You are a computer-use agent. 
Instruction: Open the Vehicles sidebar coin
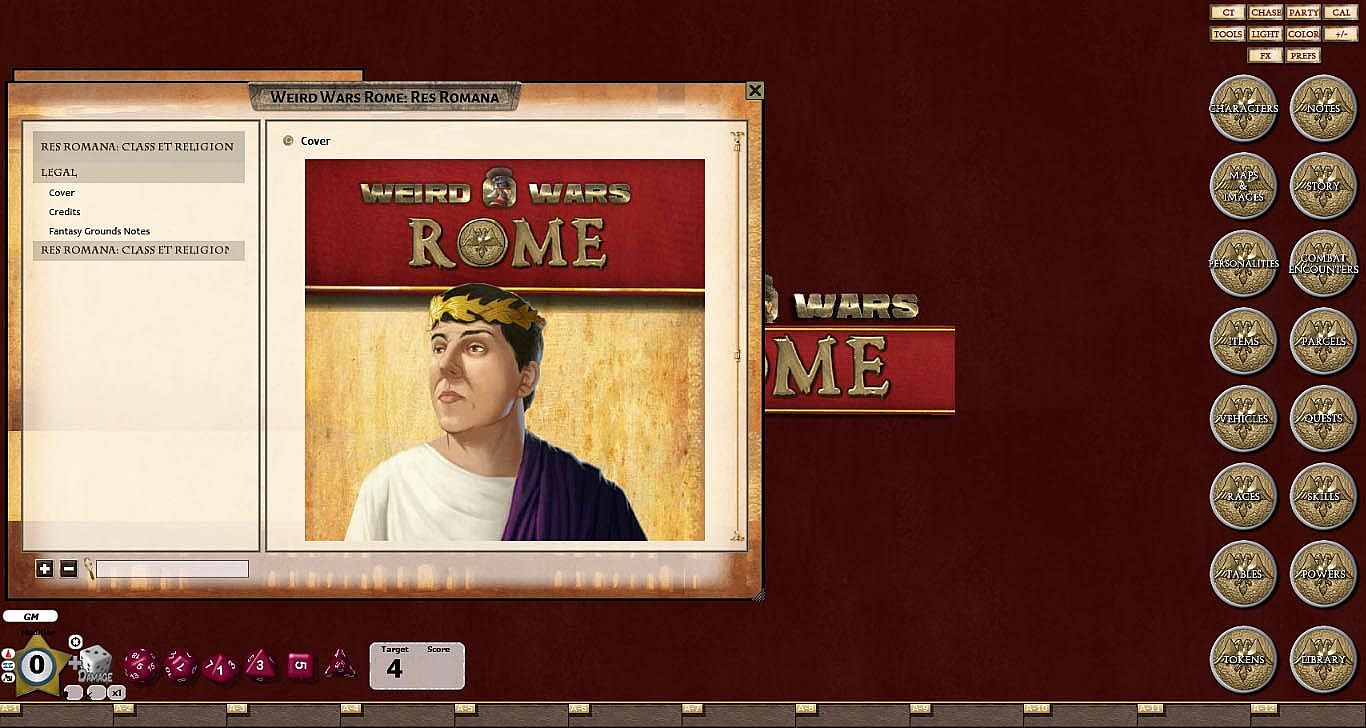pyautogui.click(x=1243, y=419)
